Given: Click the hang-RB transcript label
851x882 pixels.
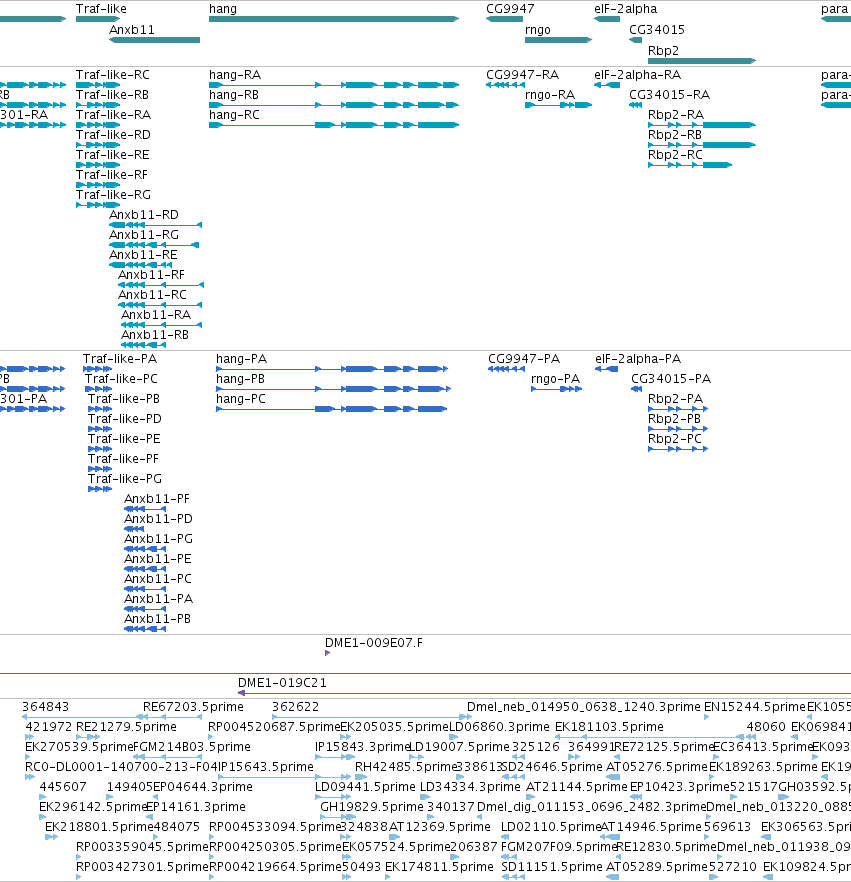Looking at the screenshot, I should tap(234, 94).
